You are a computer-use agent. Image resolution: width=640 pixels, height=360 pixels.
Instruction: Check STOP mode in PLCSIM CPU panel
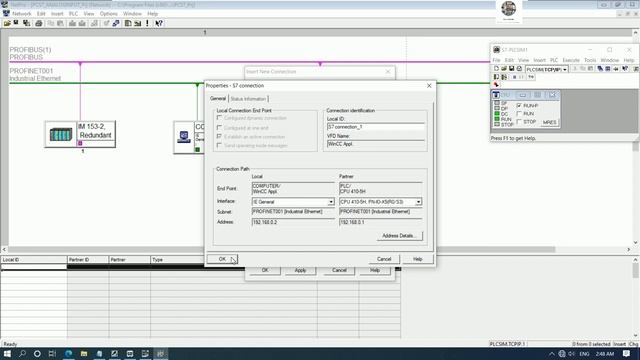tap(519, 122)
